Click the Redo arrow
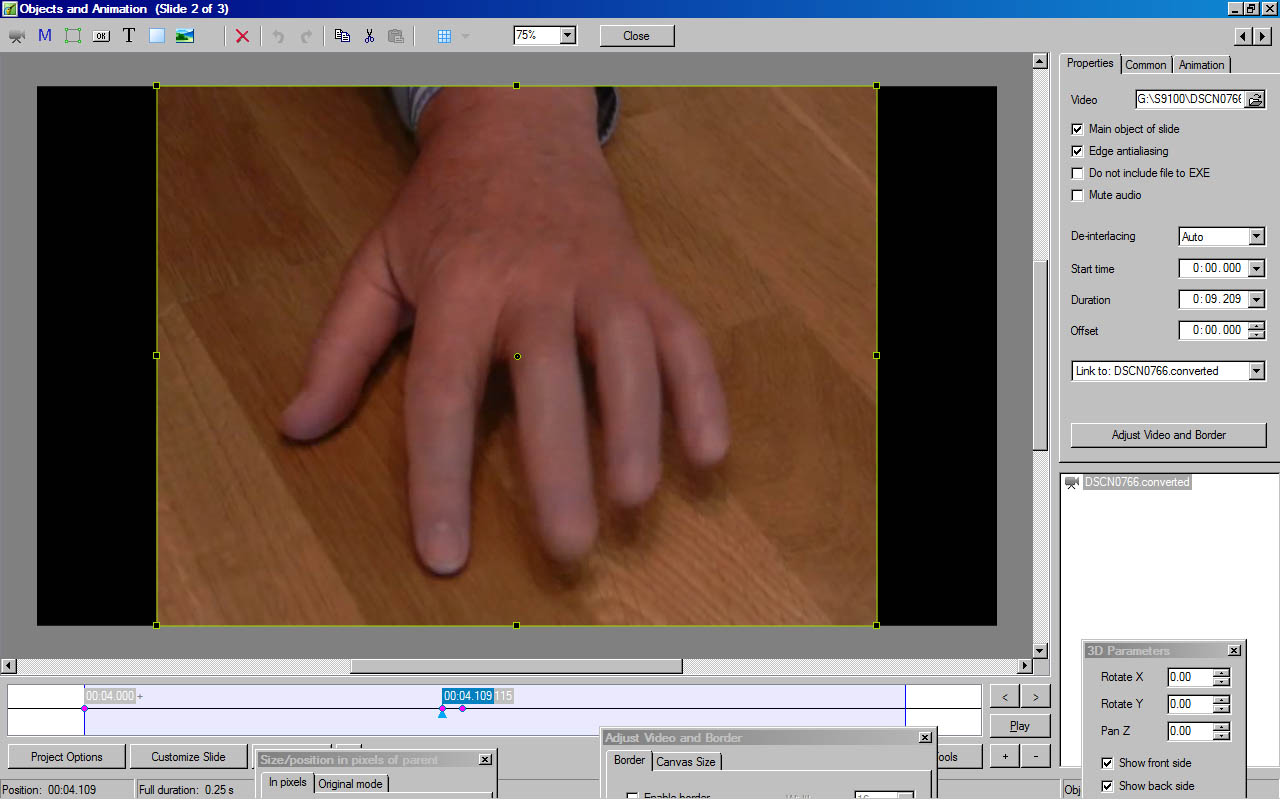The width and height of the screenshot is (1280, 800). point(306,36)
